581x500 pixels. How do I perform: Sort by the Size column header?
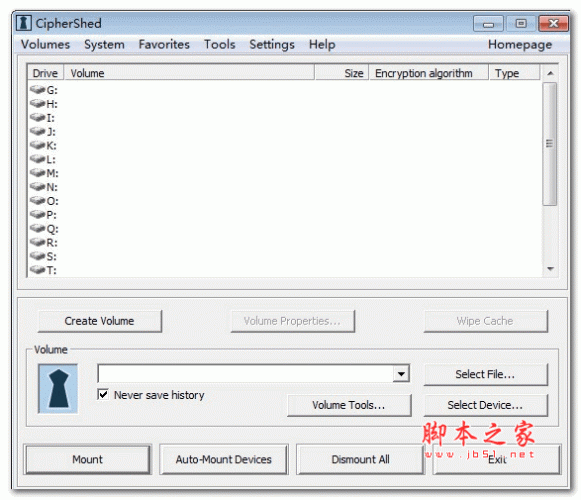point(342,73)
